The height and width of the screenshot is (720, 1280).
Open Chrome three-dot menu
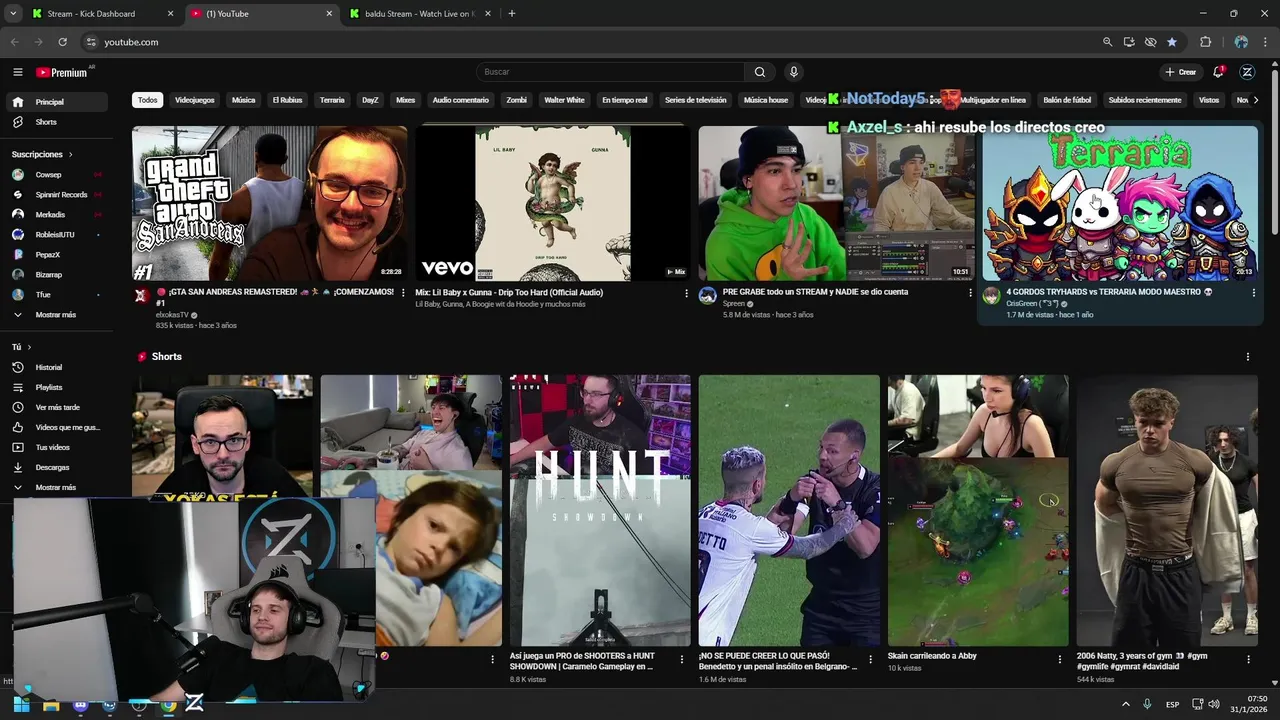(x=1264, y=42)
